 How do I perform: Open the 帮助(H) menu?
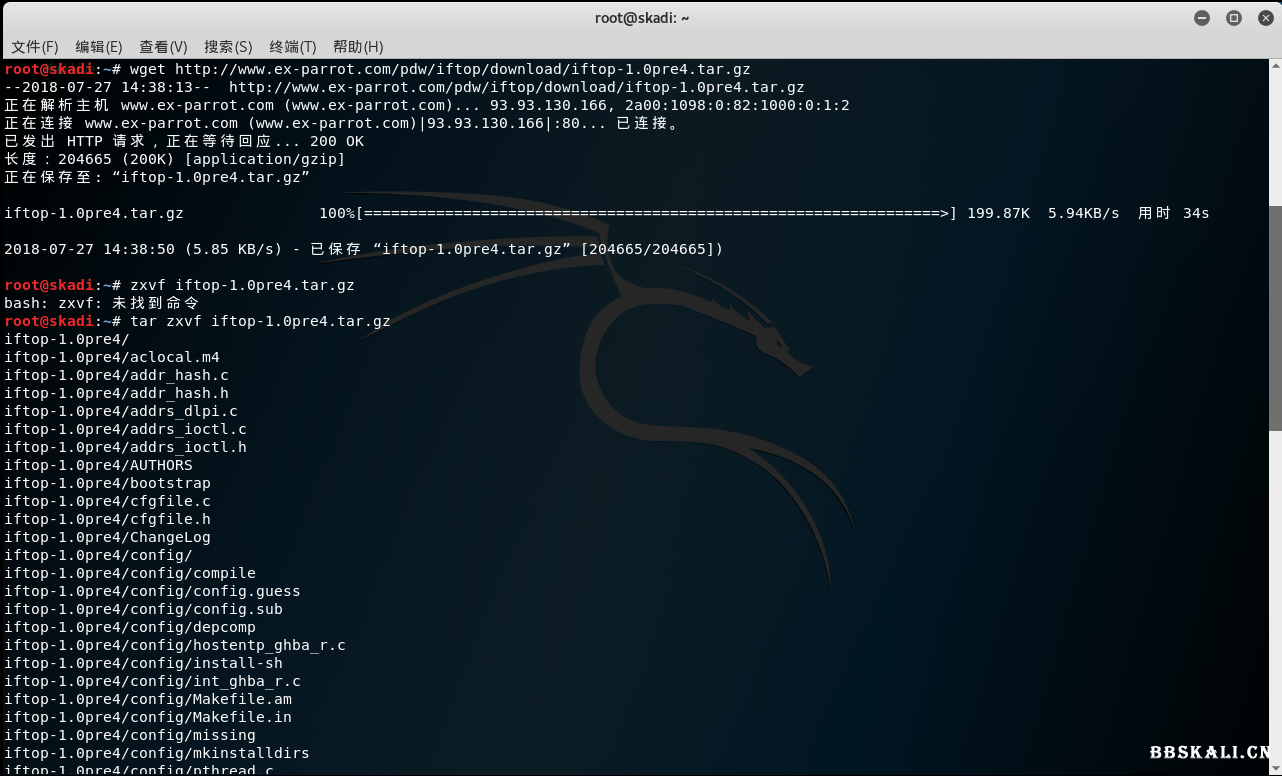point(358,47)
